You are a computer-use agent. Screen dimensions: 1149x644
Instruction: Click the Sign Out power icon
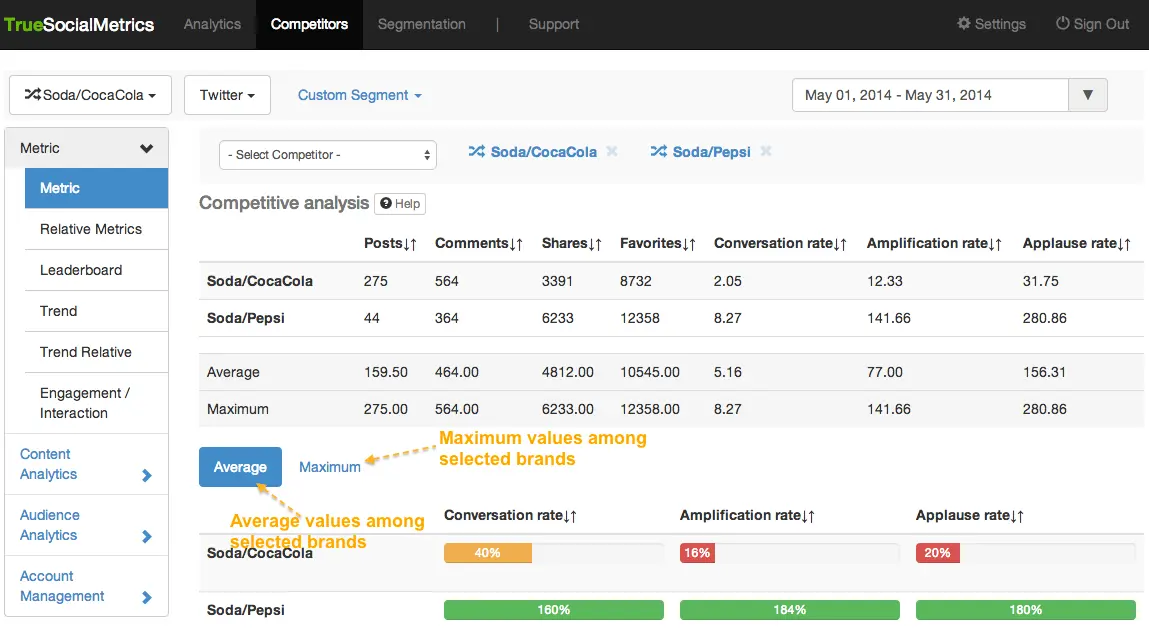click(x=1063, y=24)
